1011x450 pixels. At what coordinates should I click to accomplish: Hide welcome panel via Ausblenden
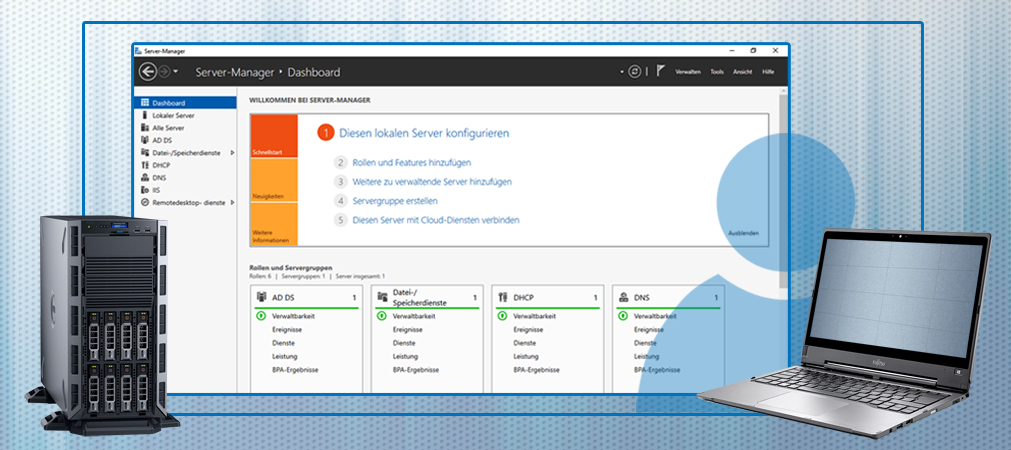click(743, 233)
